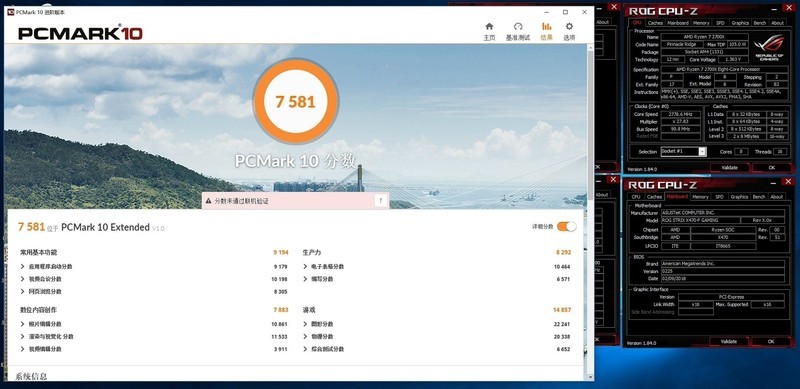Image resolution: width=800 pixels, height=389 pixels.
Task: Switch to SPD tab in upper CPU-Z window
Action: [x=720, y=22]
